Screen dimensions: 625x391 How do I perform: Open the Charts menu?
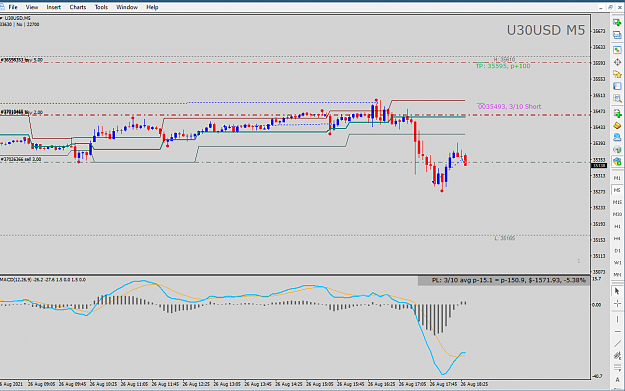click(x=78, y=7)
